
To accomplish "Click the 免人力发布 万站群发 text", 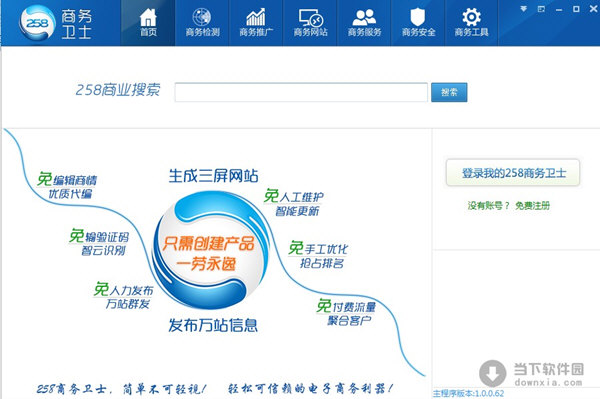I will tap(124, 296).
